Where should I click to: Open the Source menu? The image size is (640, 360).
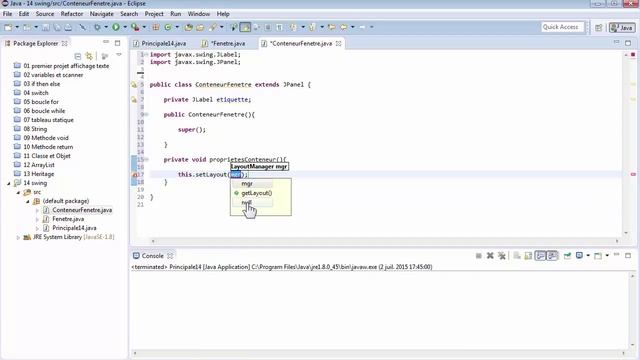point(45,14)
